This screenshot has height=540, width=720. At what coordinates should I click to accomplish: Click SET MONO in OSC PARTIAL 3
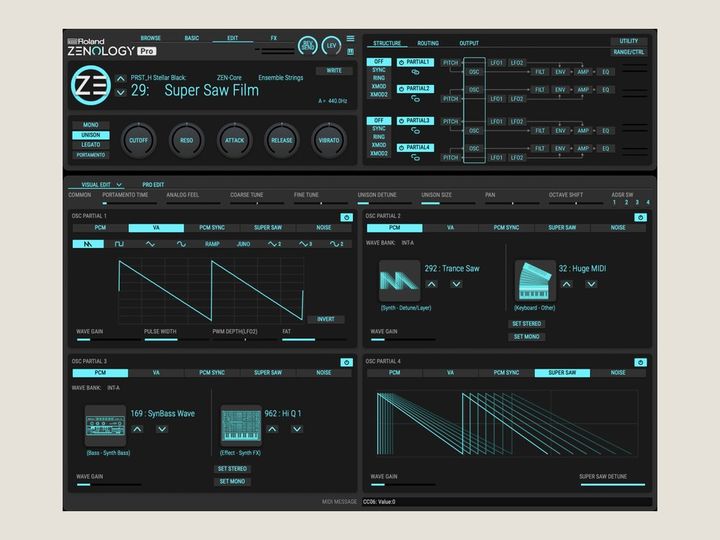(x=232, y=482)
